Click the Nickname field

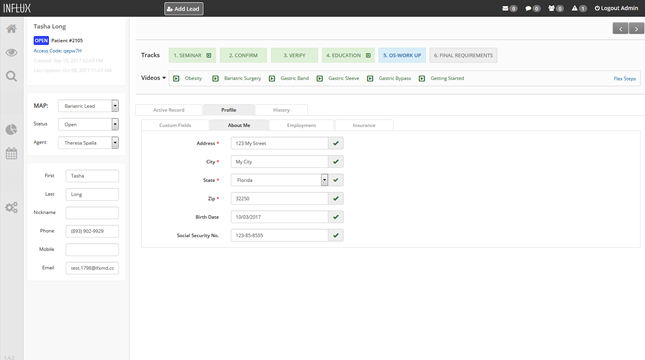click(x=92, y=213)
